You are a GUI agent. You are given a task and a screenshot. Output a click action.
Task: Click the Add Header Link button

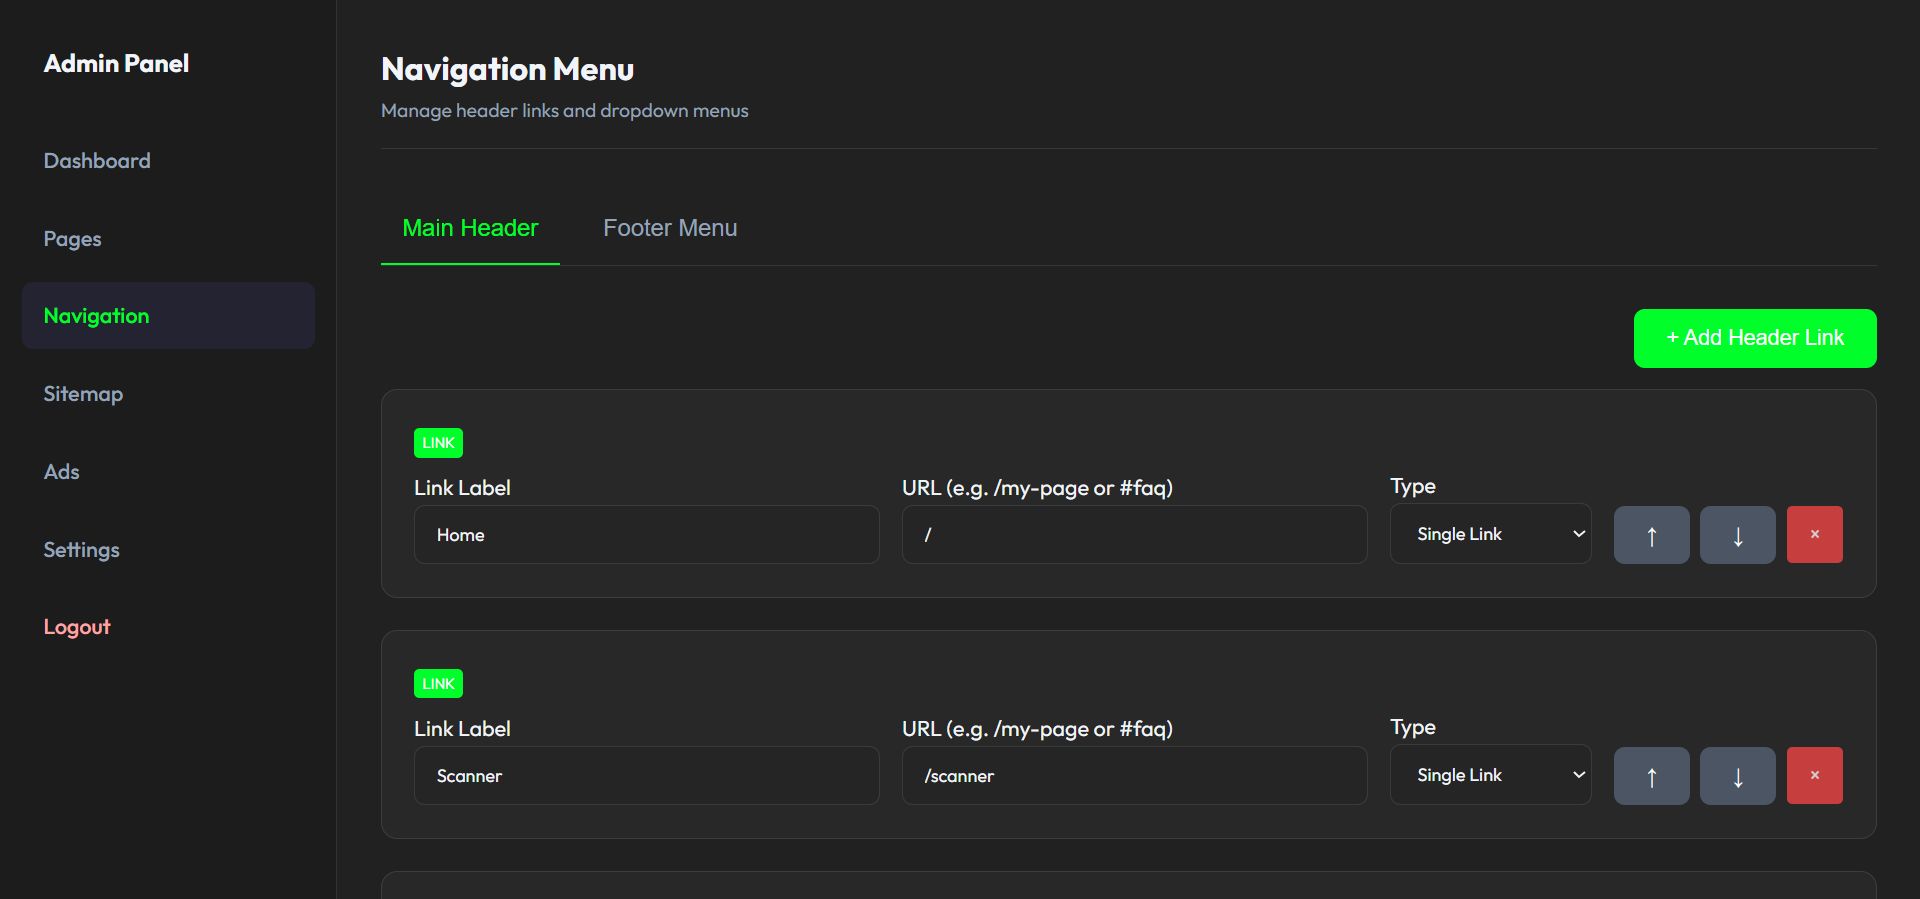1754,338
